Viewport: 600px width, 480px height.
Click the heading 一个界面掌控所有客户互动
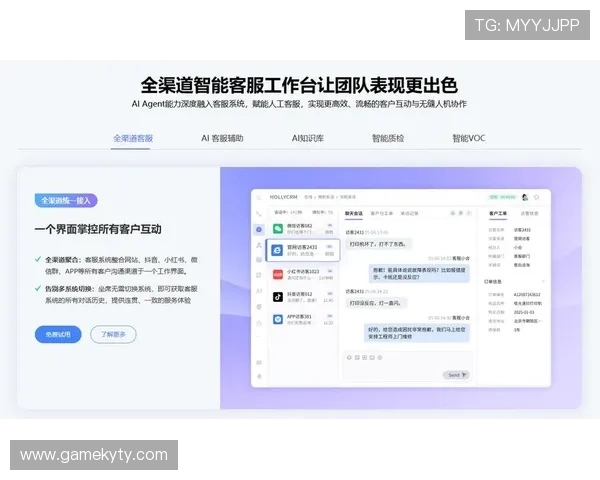pyautogui.click(x=98, y=229)
